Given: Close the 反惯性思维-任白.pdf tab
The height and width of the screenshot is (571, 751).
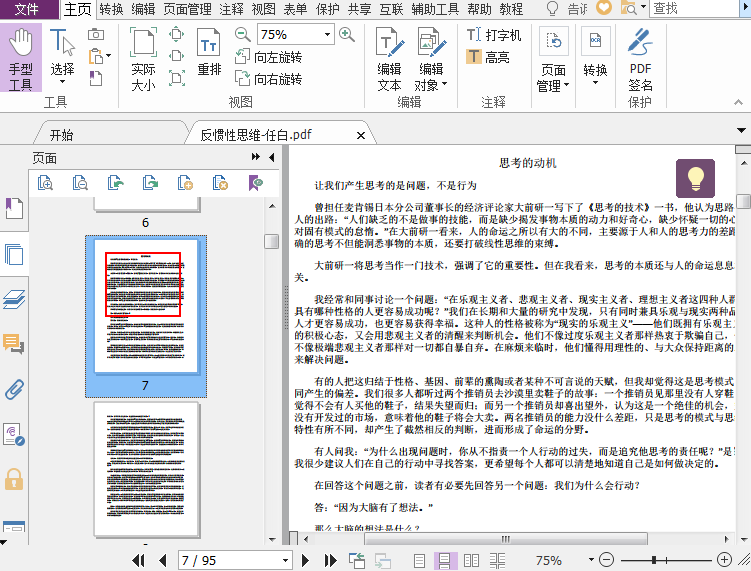Looking at the screenshot, I should [361, 136].
